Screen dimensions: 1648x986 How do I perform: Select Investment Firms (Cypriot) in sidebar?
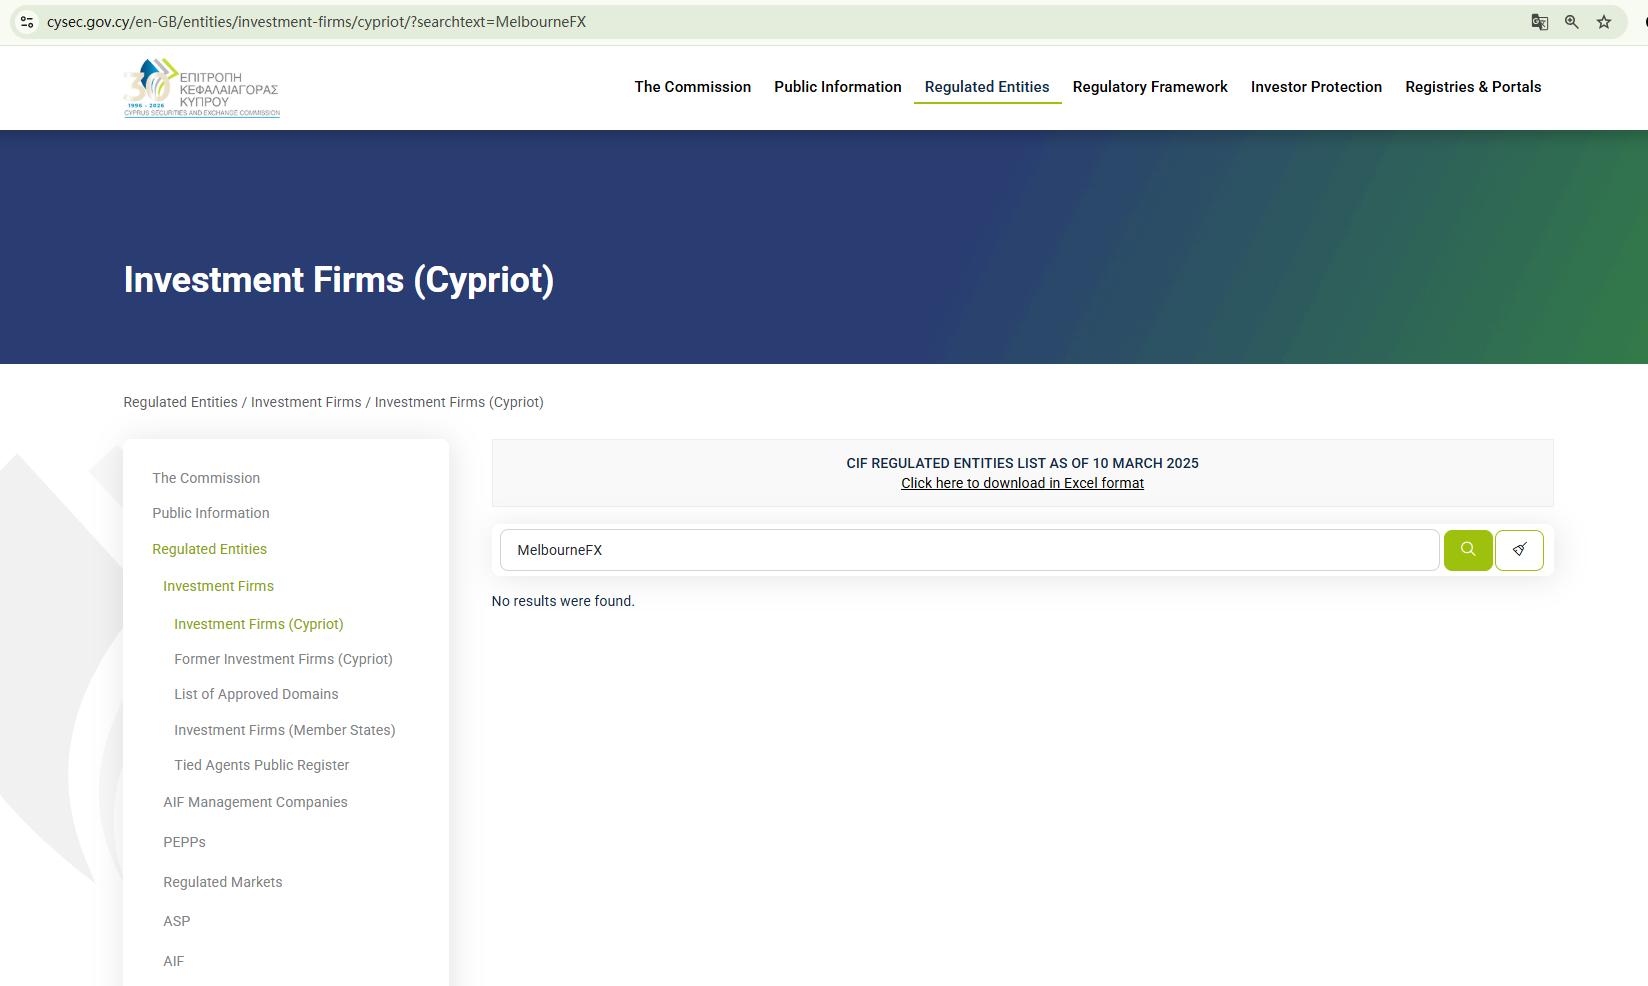(x=259, y=624)
